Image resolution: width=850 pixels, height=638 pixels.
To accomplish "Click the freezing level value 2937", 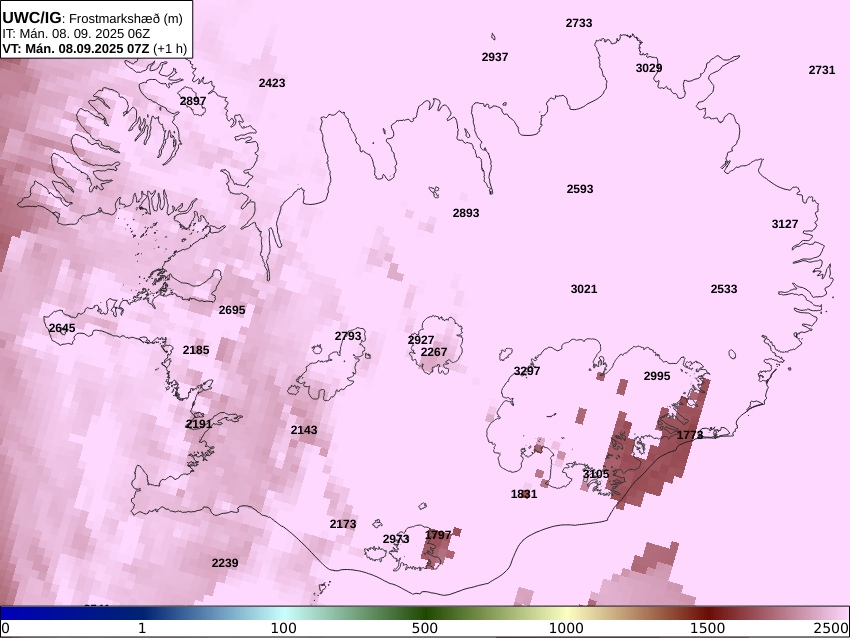I will [x=495, y=57].
